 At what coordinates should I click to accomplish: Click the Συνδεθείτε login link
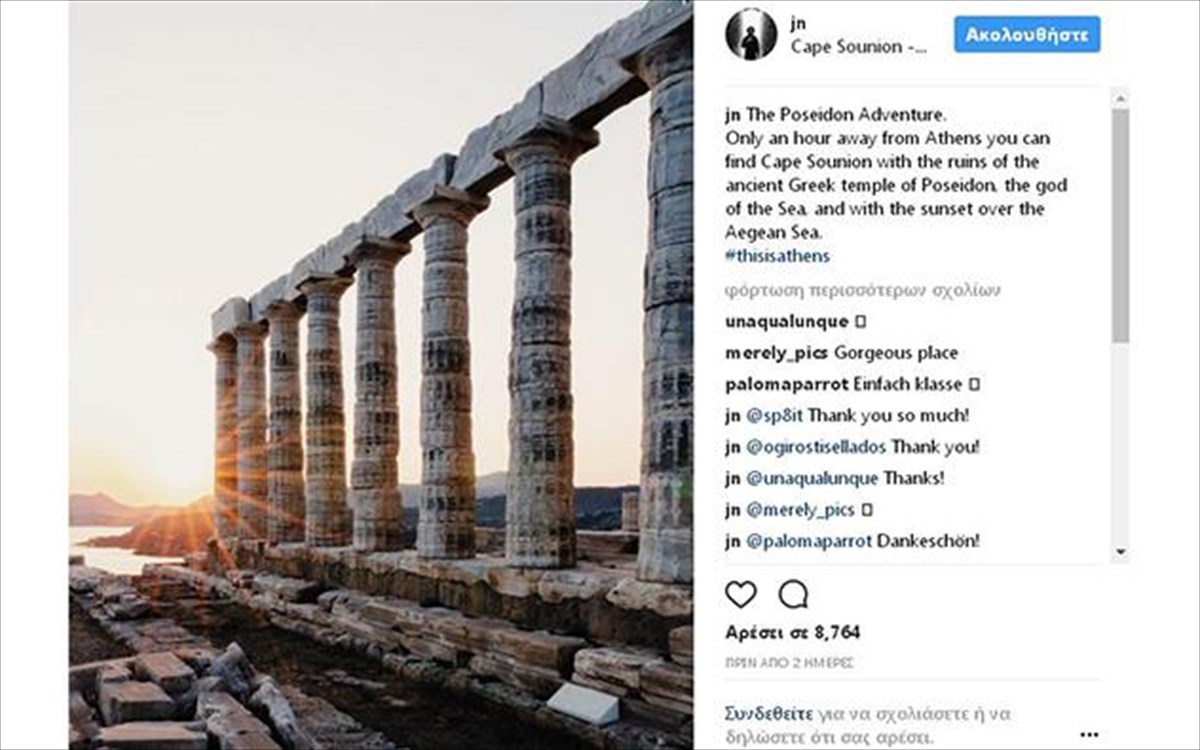[765, 714]
